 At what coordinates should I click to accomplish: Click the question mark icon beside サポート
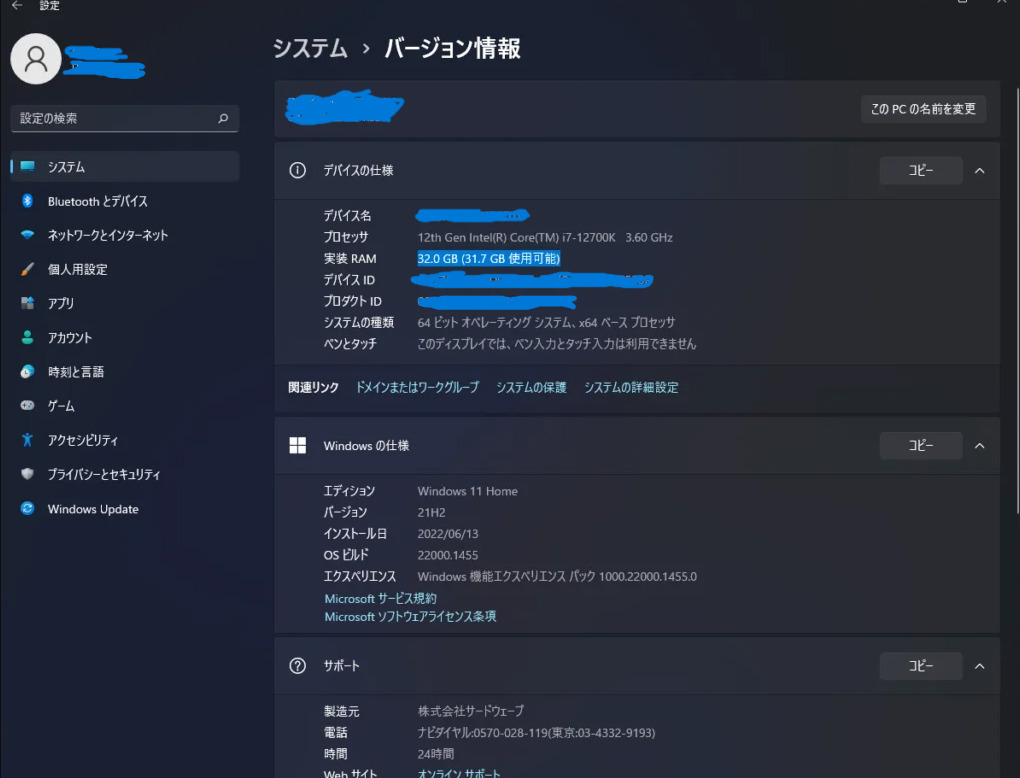point(297,666)
